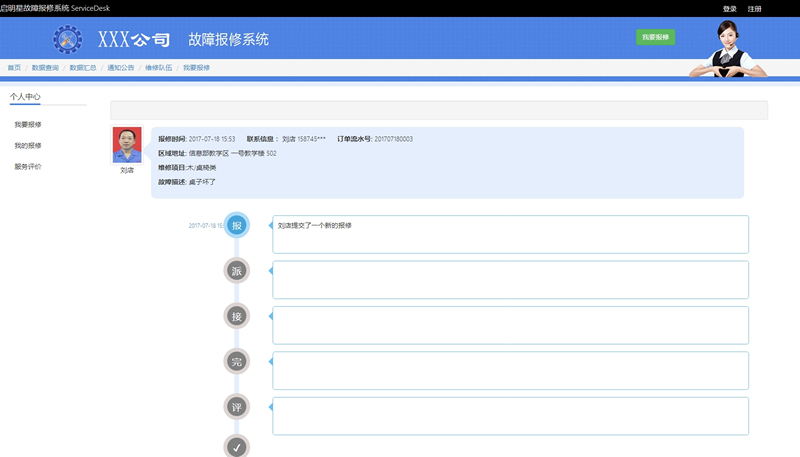Click the 注册 register link

coord(755,9)
